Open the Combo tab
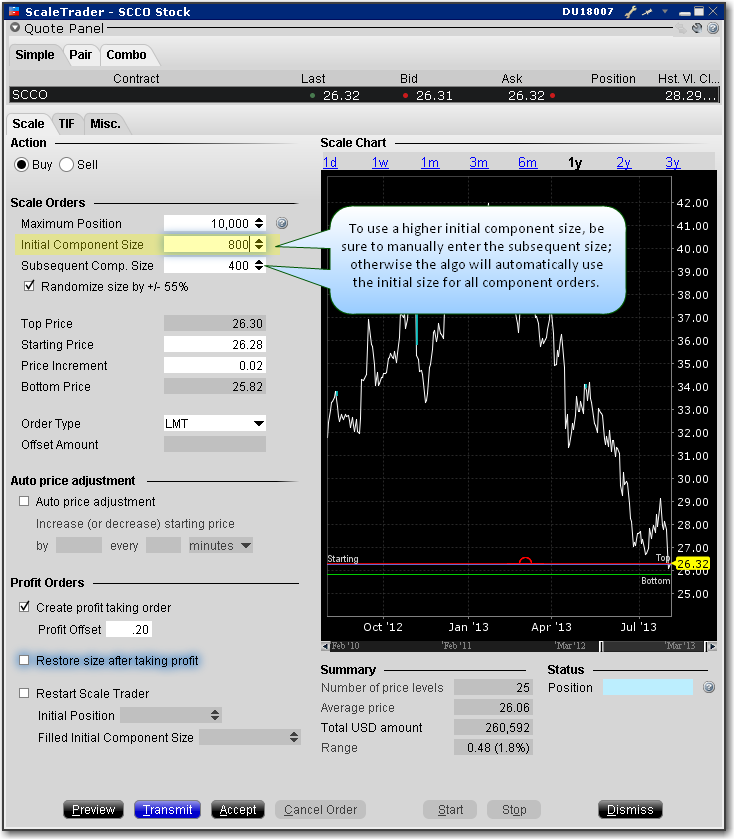734x839 pixels. click(126, 54)
